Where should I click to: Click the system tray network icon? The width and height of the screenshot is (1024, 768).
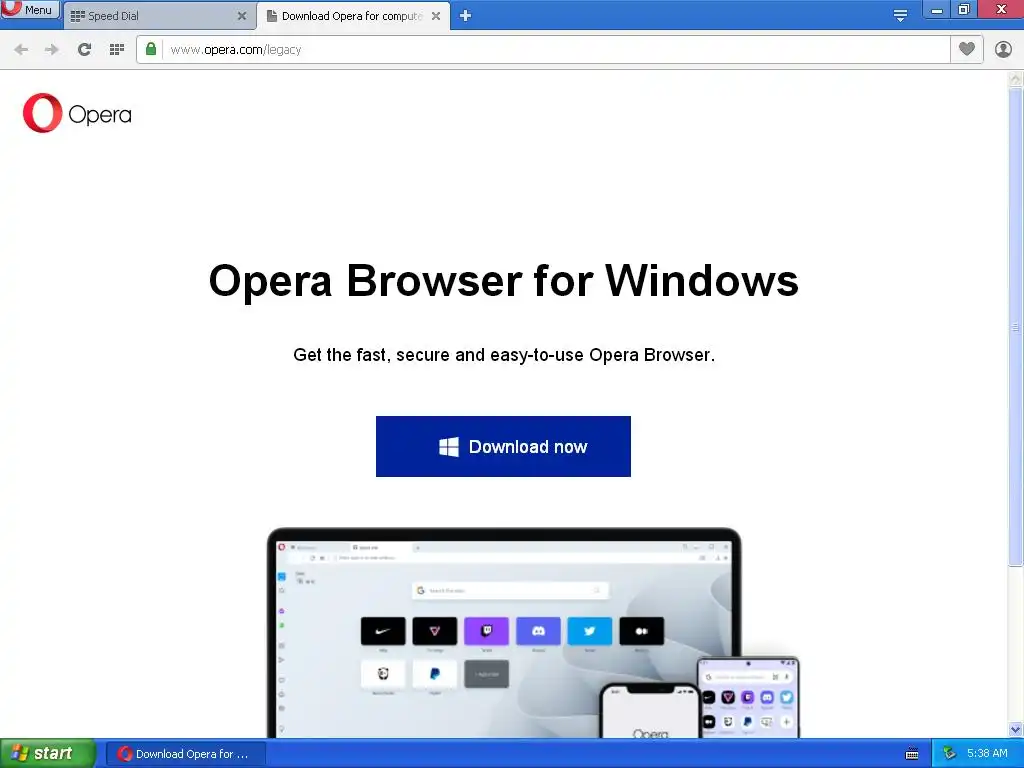tap(949, 754)
